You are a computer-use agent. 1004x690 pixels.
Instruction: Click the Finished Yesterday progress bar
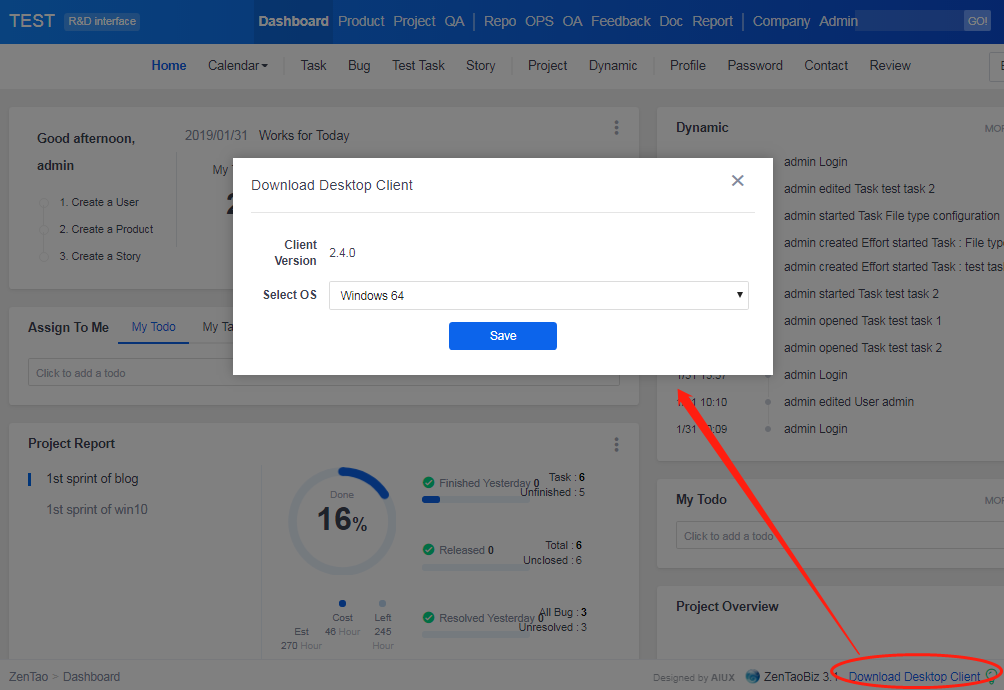coord(470,499)
